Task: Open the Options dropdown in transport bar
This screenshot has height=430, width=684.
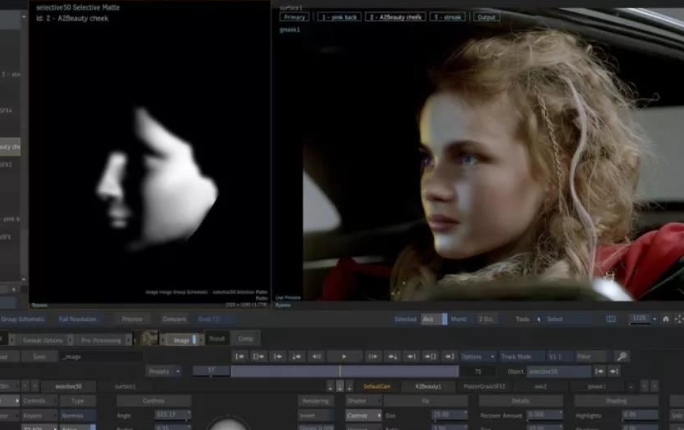Action: [x=478, y=357]
